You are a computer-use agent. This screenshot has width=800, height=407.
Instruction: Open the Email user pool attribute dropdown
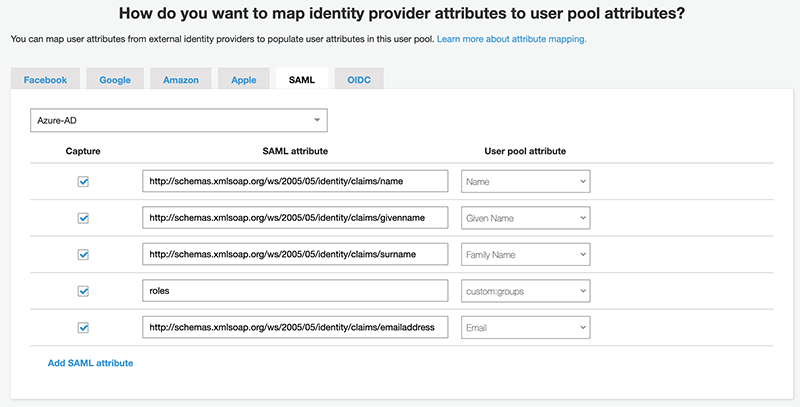525,327
